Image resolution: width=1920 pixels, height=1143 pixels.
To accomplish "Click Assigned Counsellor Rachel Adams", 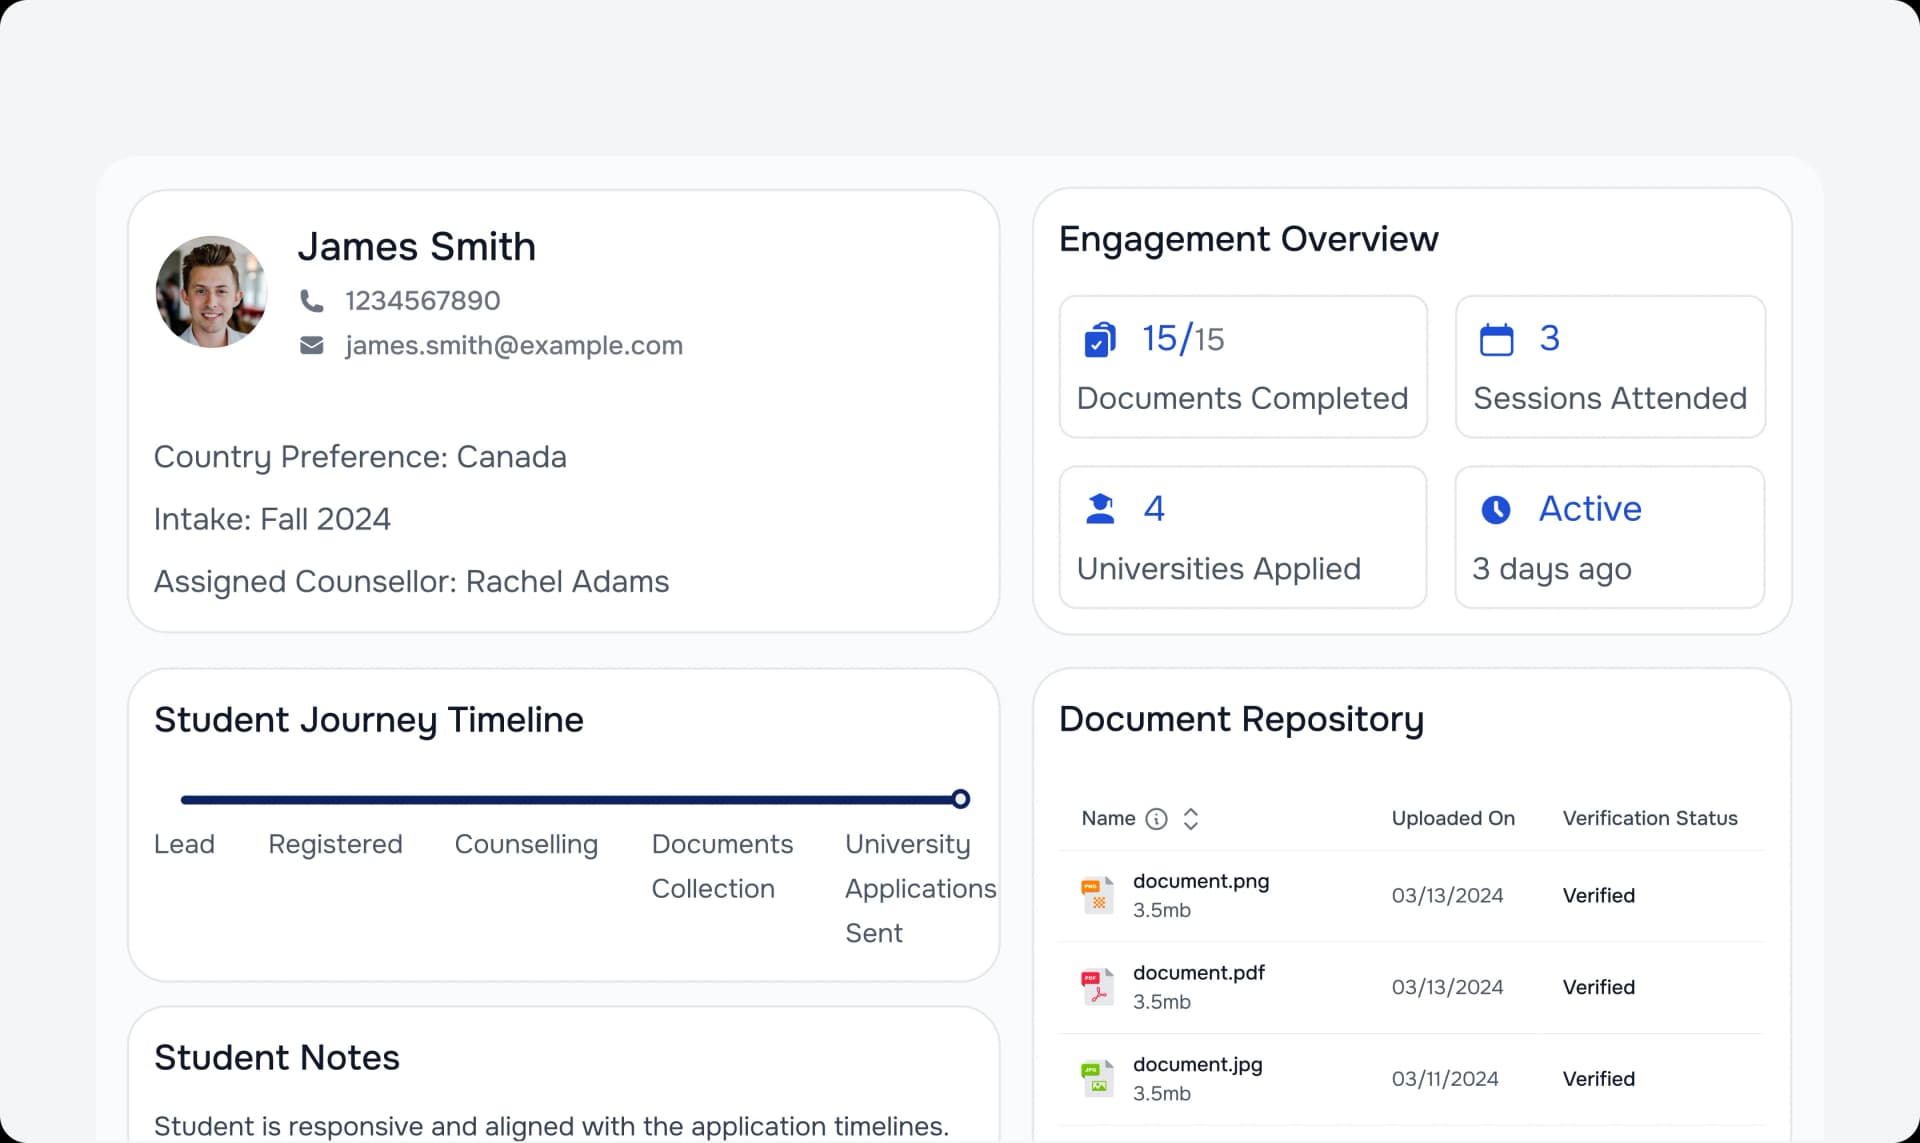I will 411,581.
